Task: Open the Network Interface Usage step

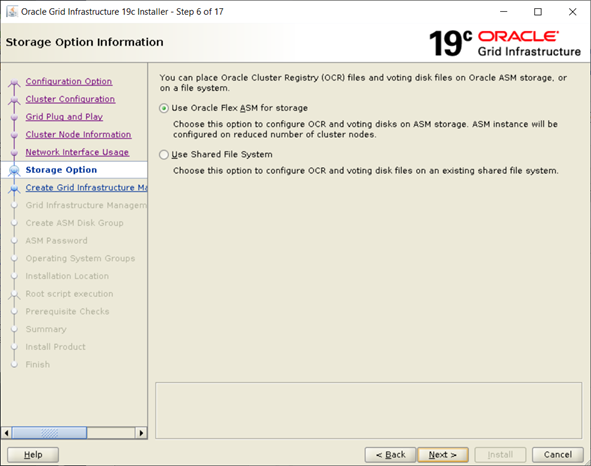Action: click(77, 152)
